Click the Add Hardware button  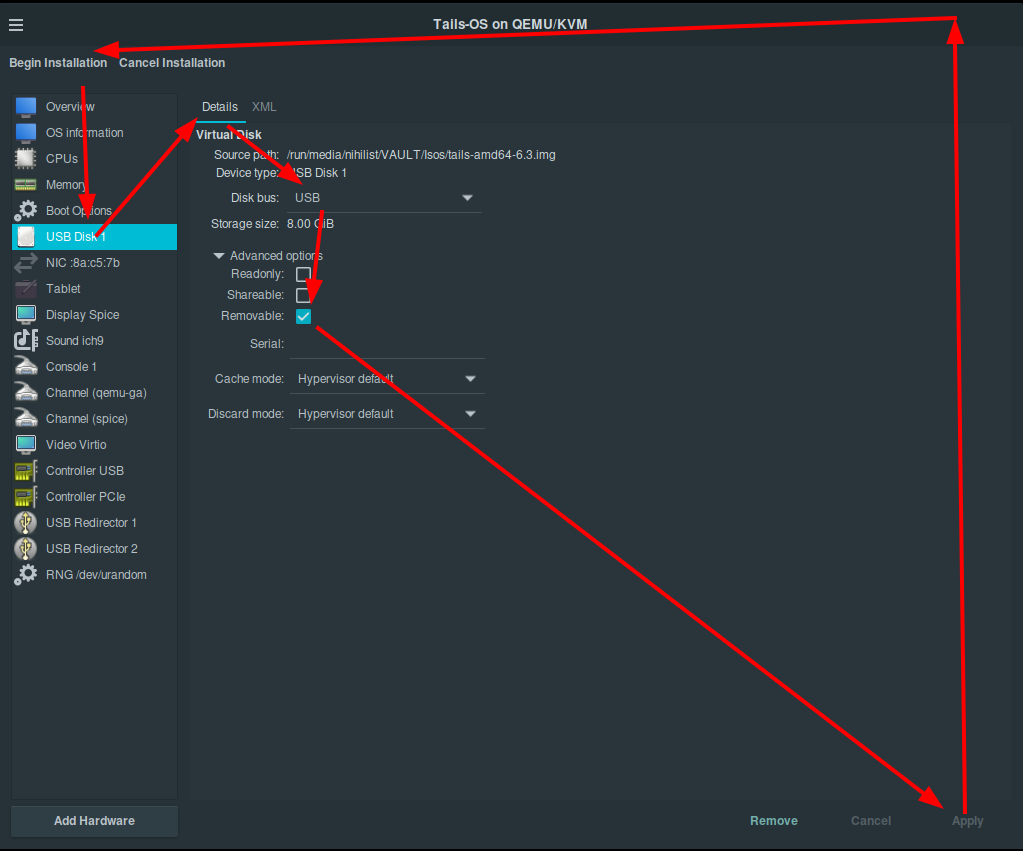95,821
